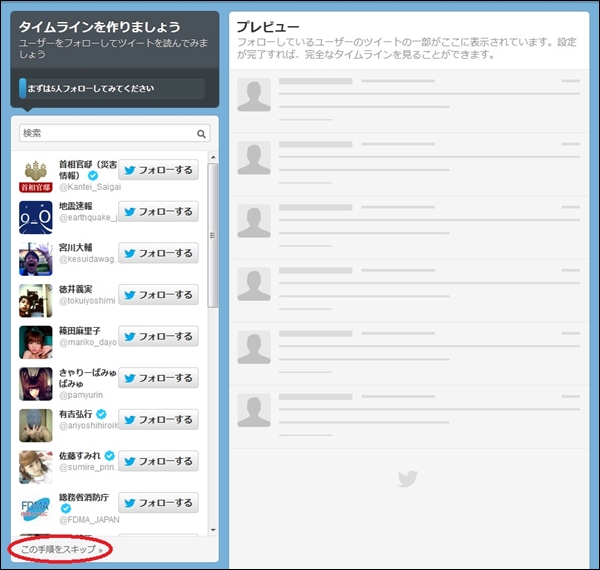Follow 有吉弘行 account
The height and width of the screenshot is (570, 600).
click(x=158, y=420)
